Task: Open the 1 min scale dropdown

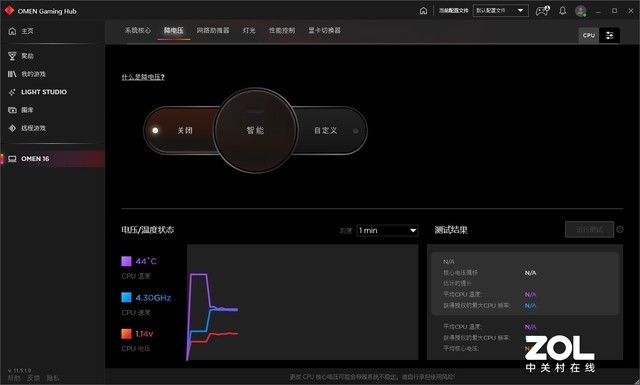Action: (387, 231)
